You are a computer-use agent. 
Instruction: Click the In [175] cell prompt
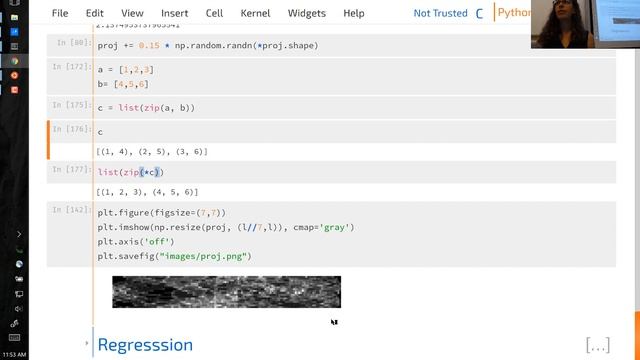point(71,105)
